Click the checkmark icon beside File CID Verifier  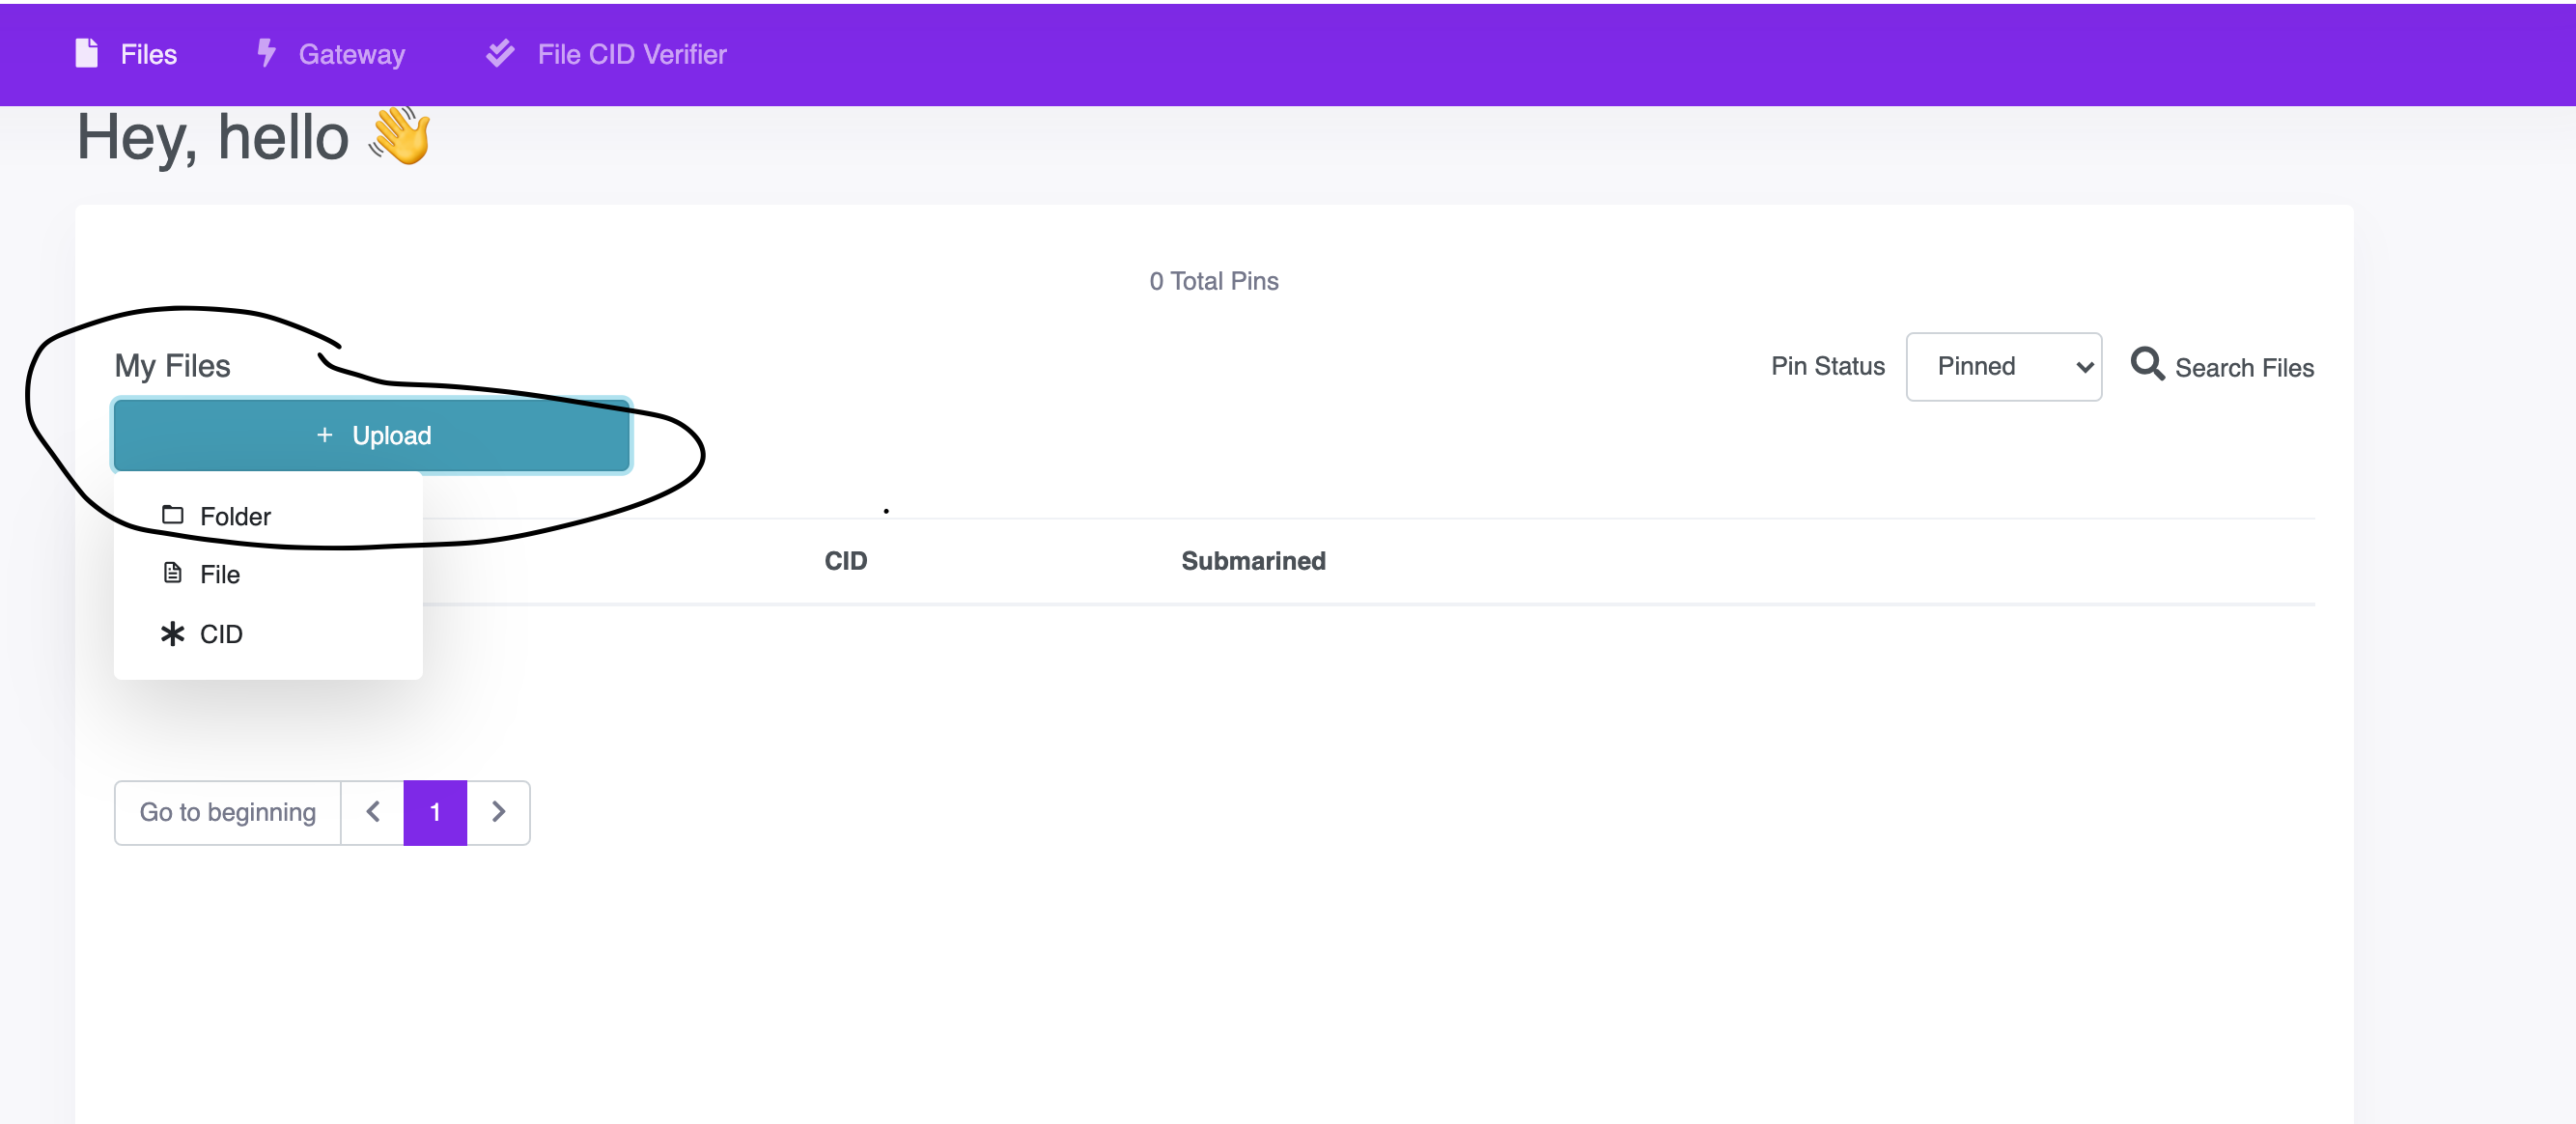pos(500,53)
